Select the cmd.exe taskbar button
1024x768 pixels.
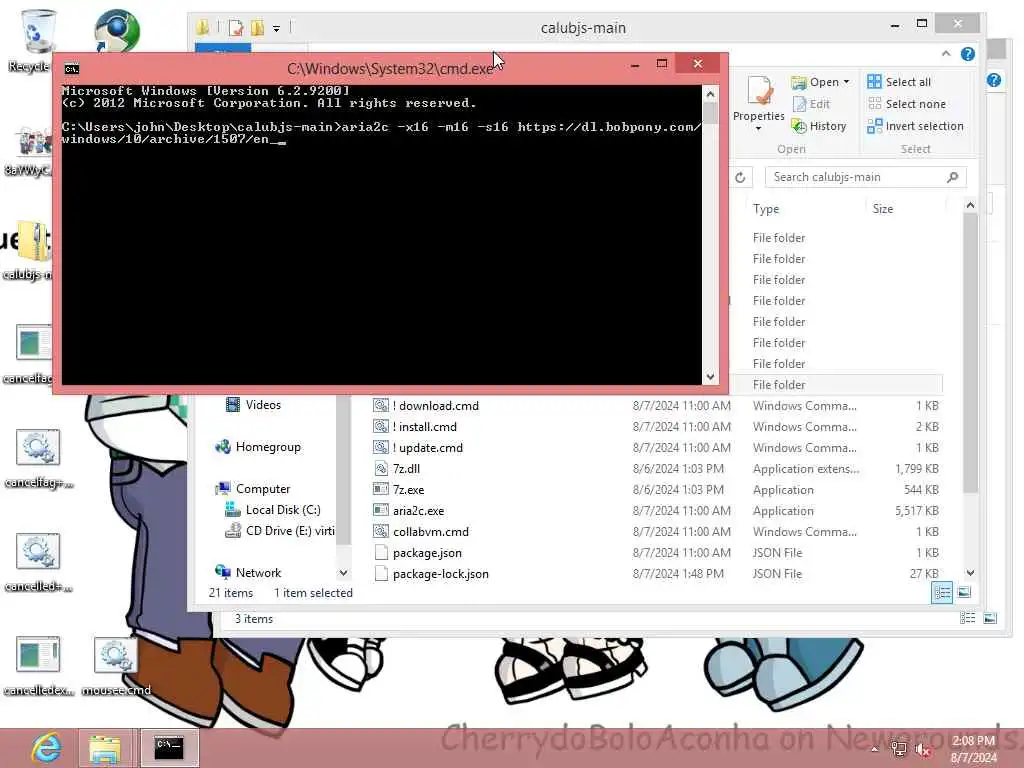tap(168, 748)
